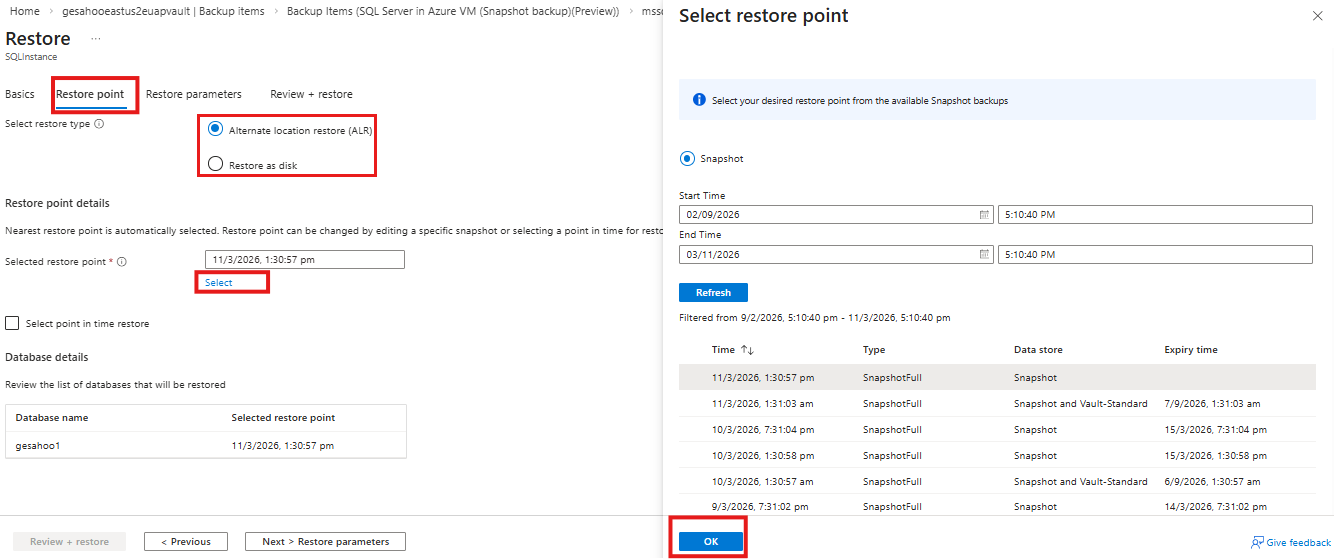Click the End Time clock field
Viewport: 1334px width, 559px height.
pyautogui.click(x=1155, y=254)
